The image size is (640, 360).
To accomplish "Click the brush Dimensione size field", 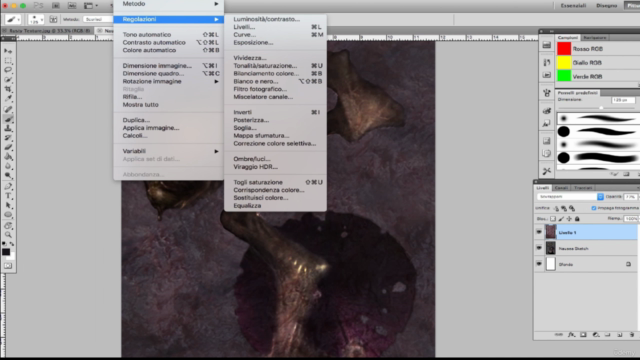I will tap(623, 100).
